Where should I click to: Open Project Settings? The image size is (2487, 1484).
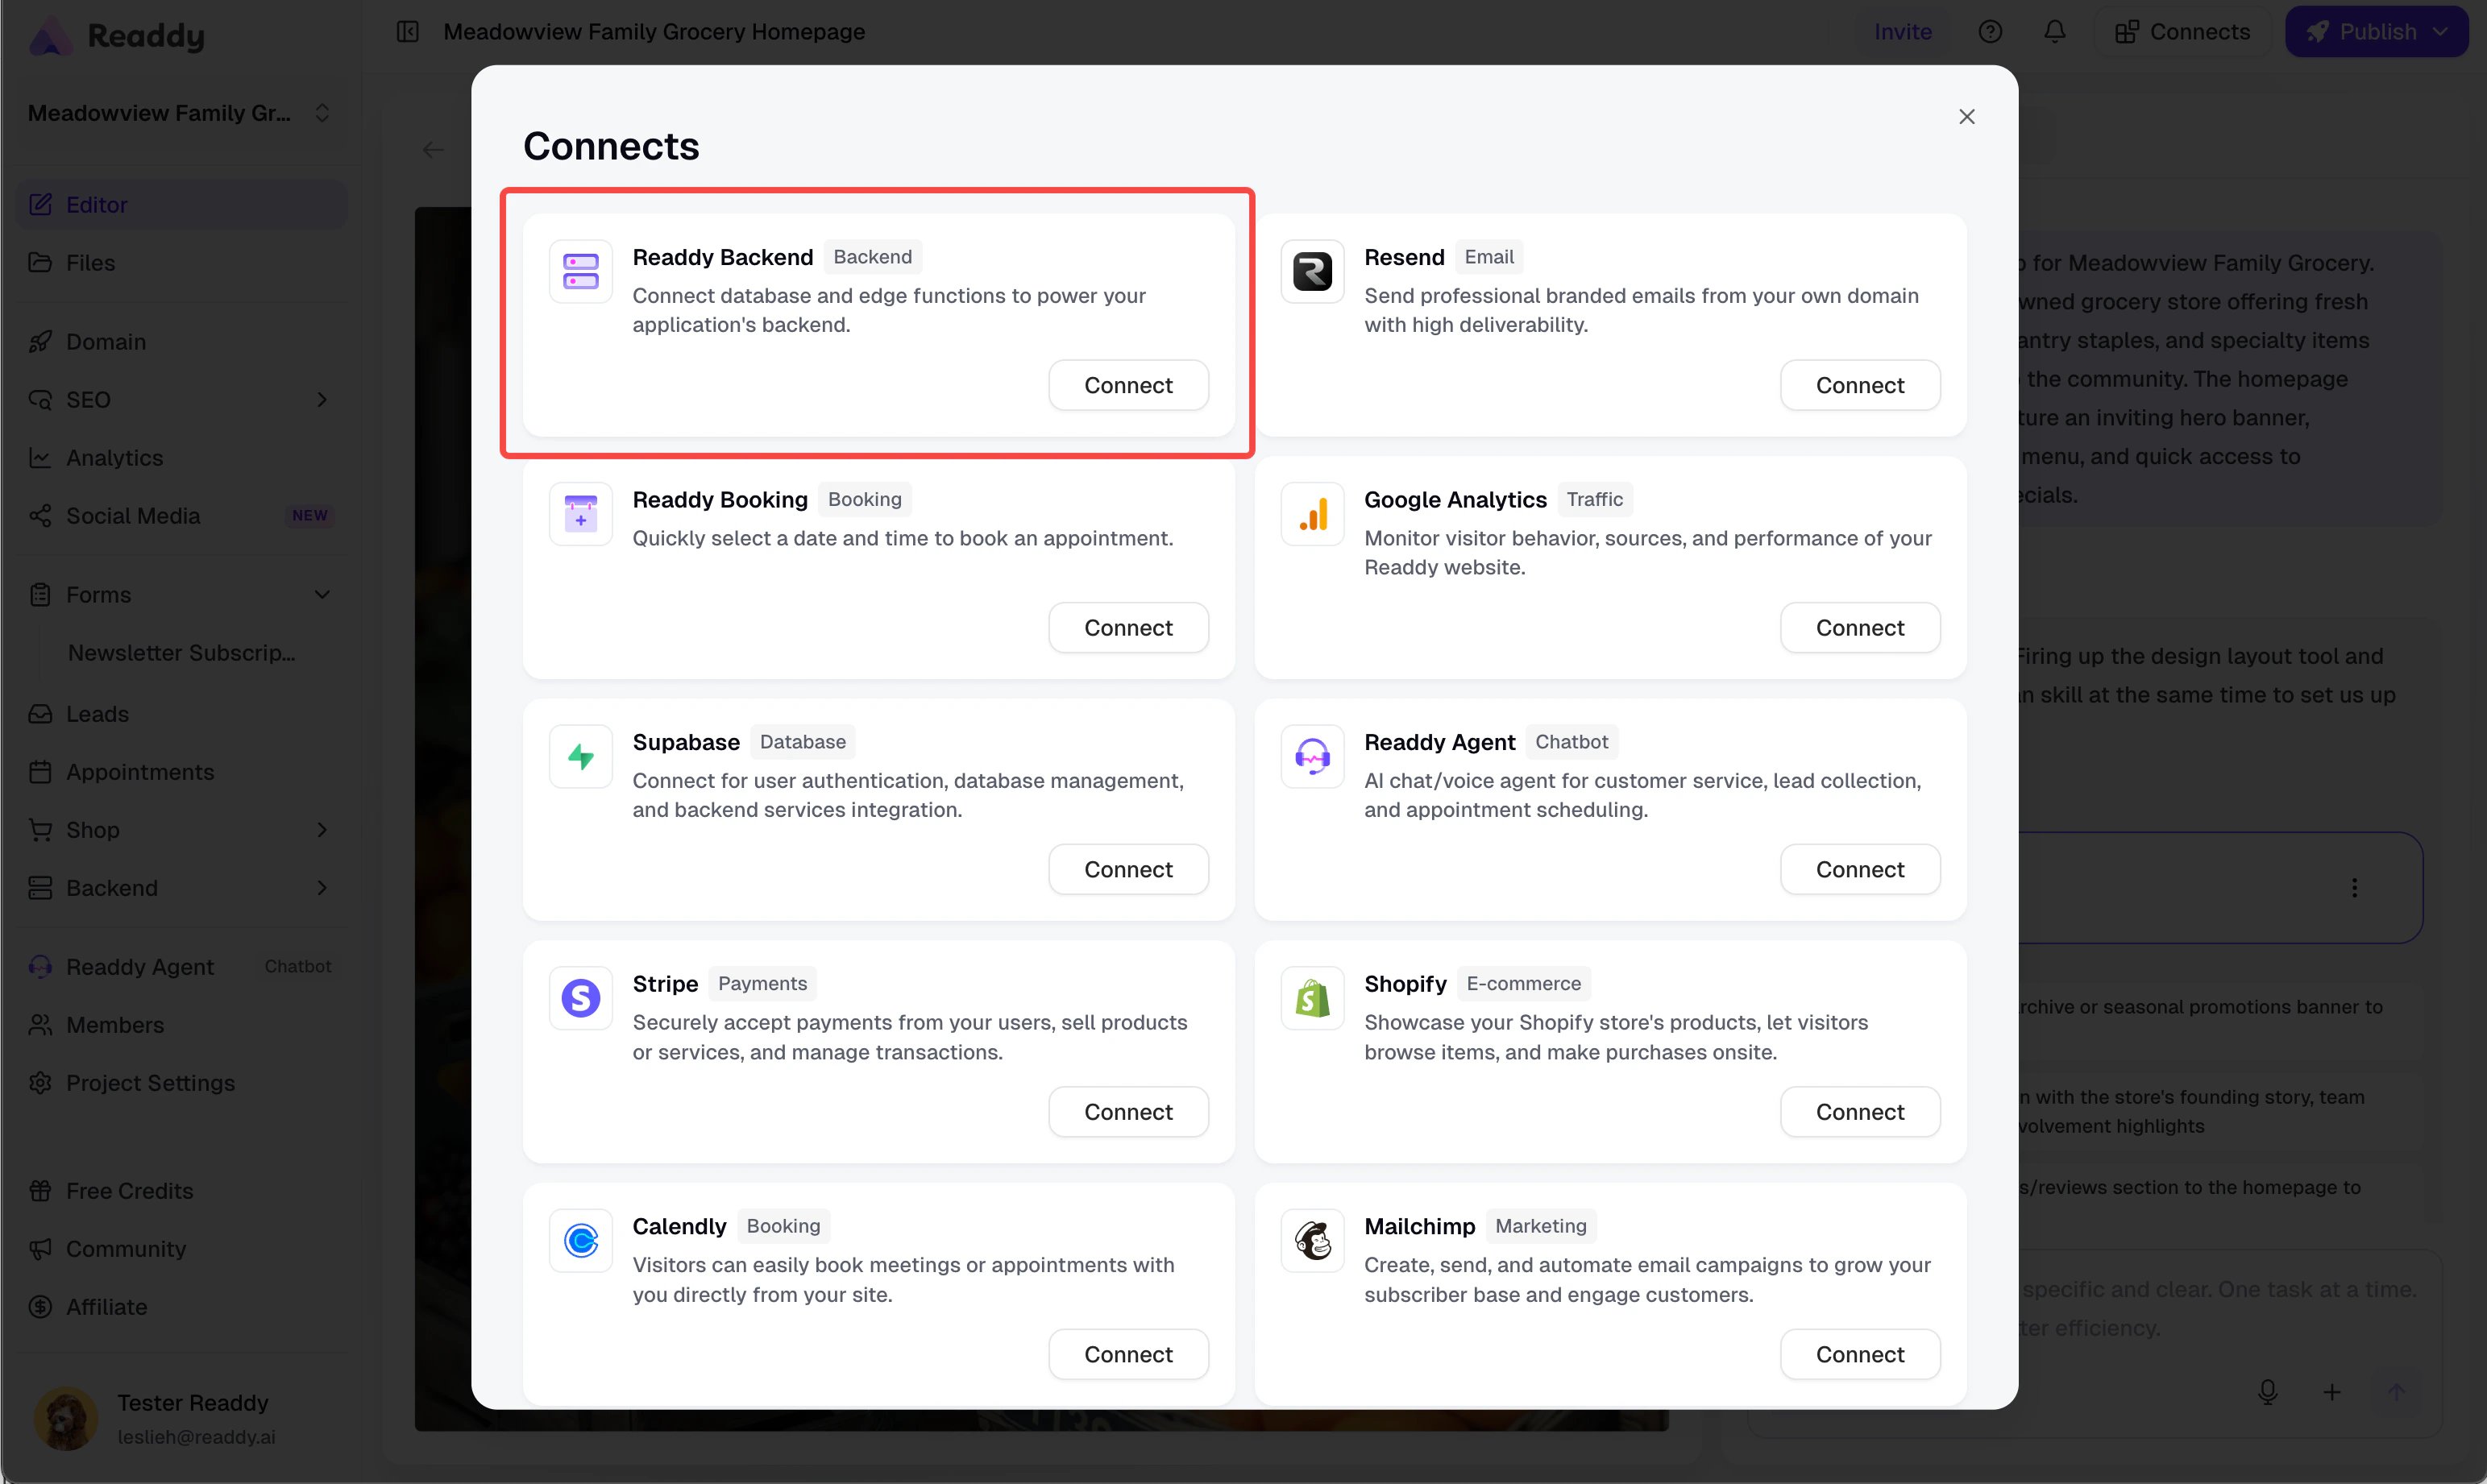point(182,1083)
